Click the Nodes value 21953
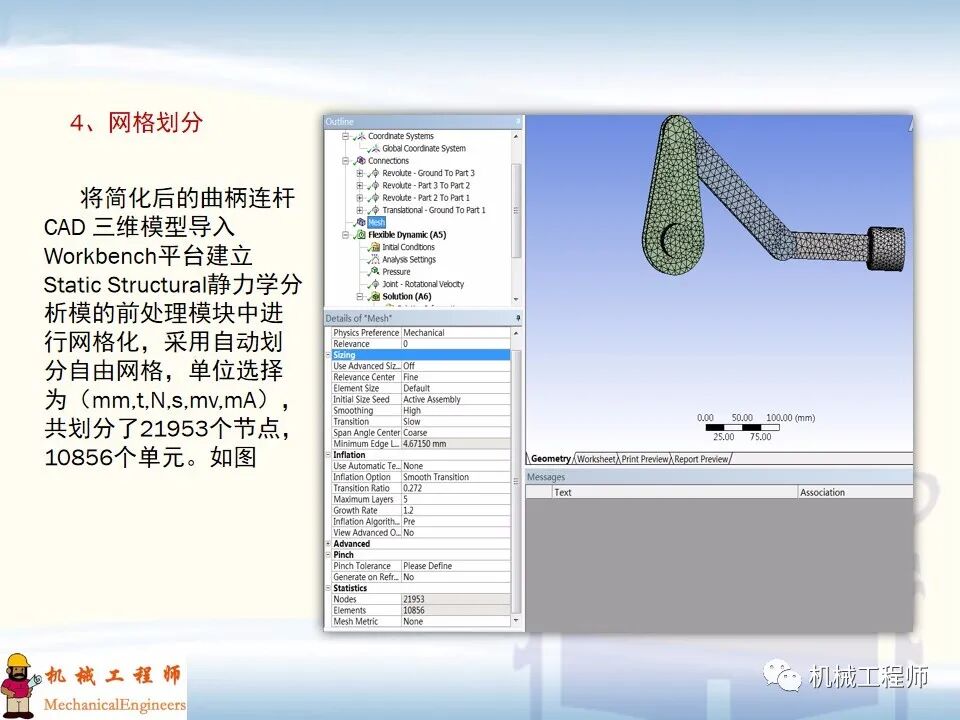Image resolution: width=960 pixels, height=720 pixels. (x=456, y=599)
